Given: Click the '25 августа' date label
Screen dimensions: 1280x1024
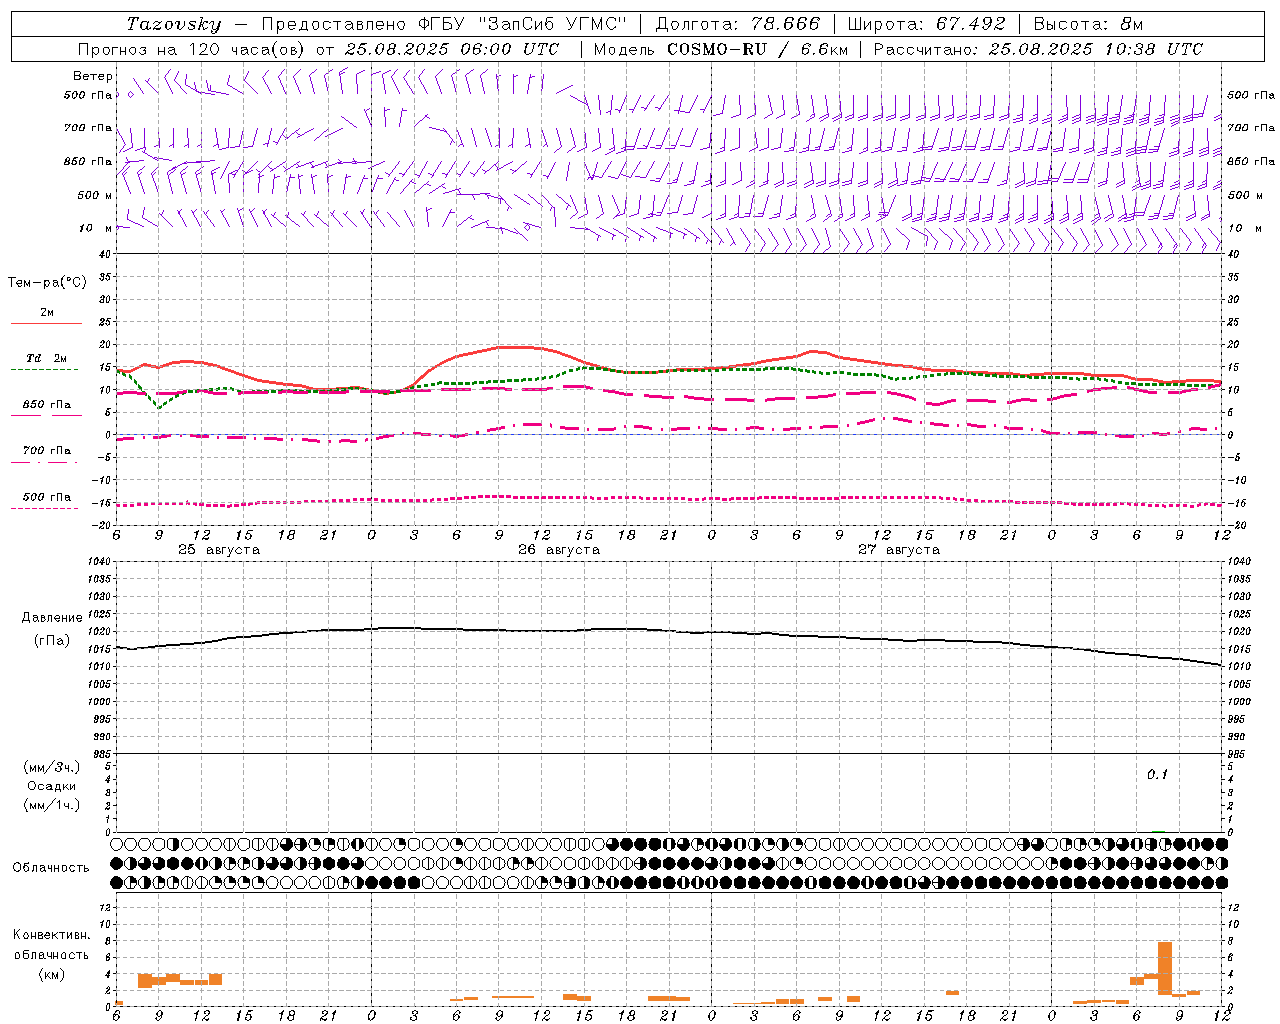Looking at the screenshot, I should point(219,550).
